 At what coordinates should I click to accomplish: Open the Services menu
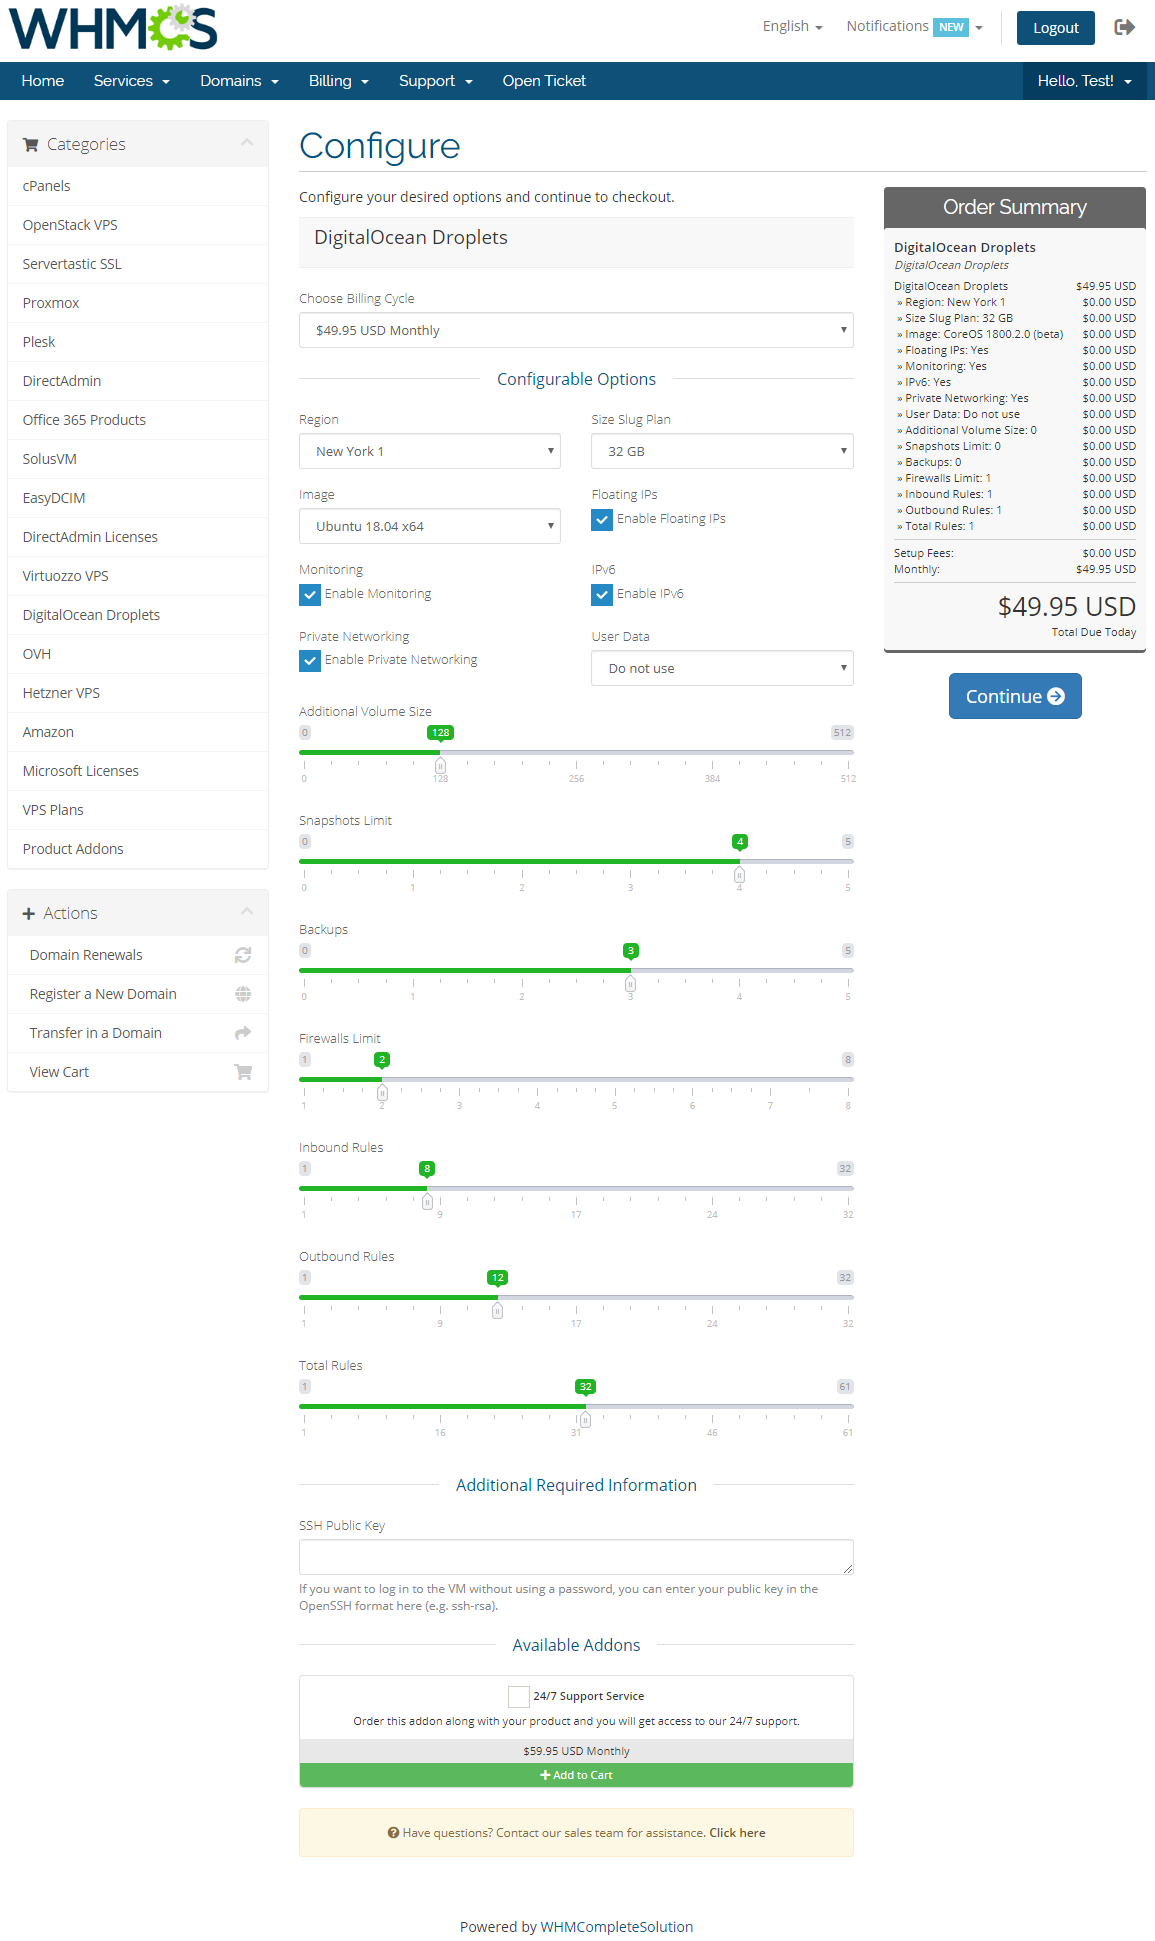point(132,81)
